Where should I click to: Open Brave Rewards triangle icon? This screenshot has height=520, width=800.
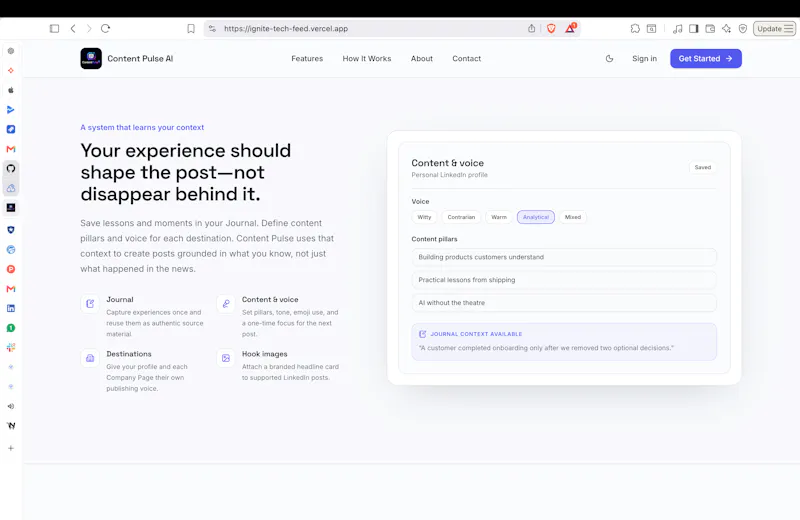(570, 28)
